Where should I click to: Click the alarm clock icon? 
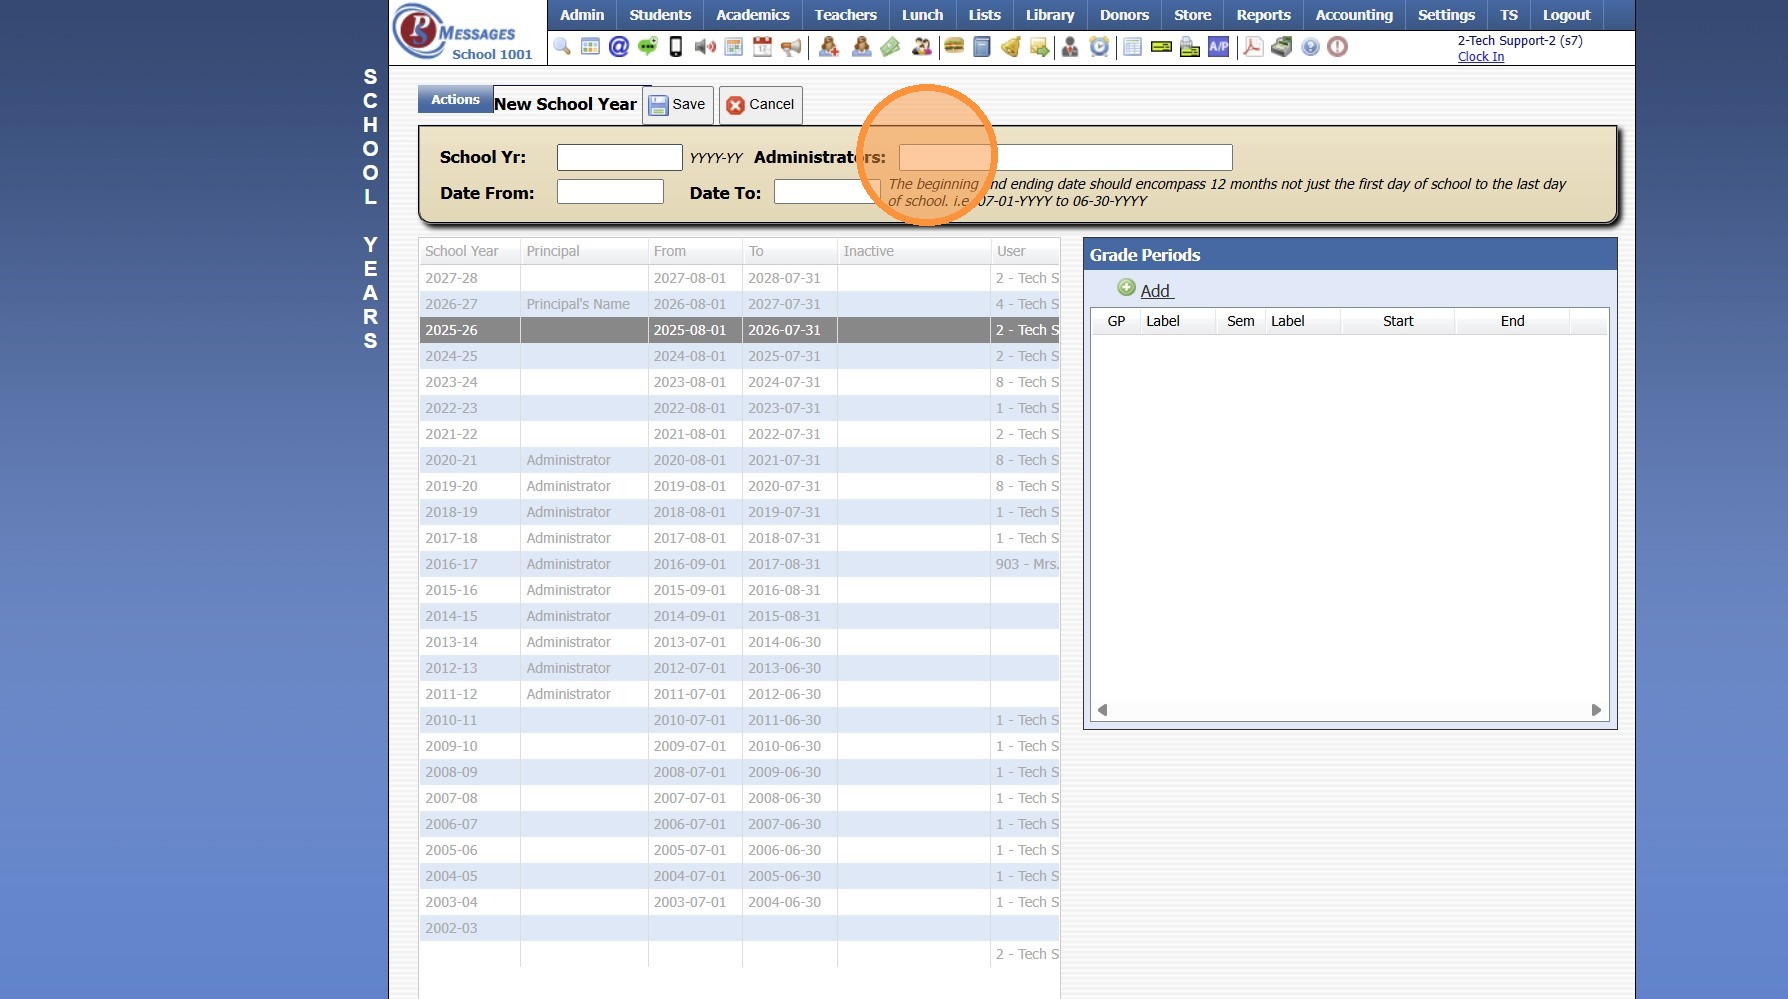1099,47
